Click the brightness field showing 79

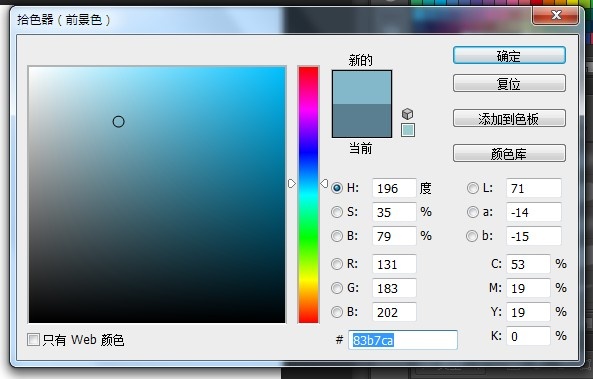point(394,236)
